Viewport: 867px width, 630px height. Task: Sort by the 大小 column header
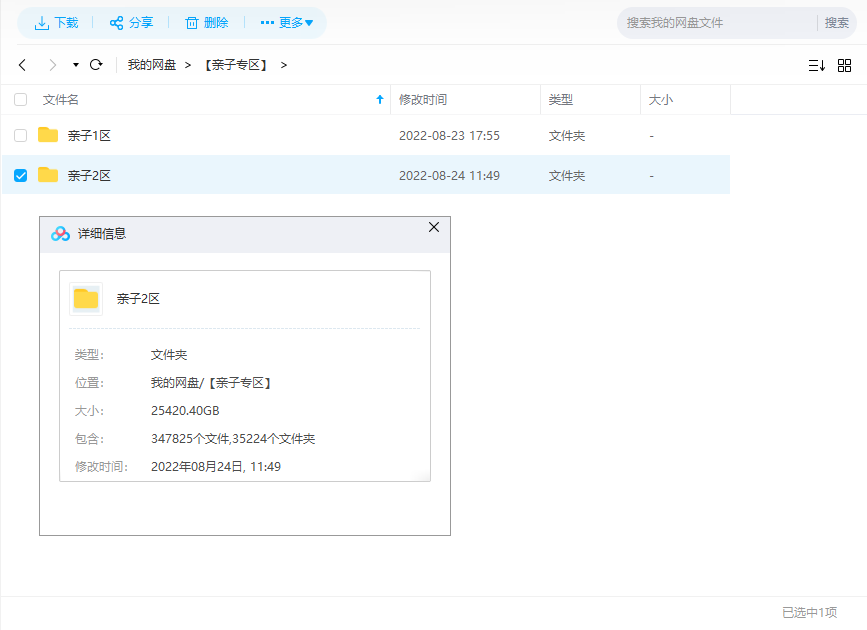coord(661,100)
